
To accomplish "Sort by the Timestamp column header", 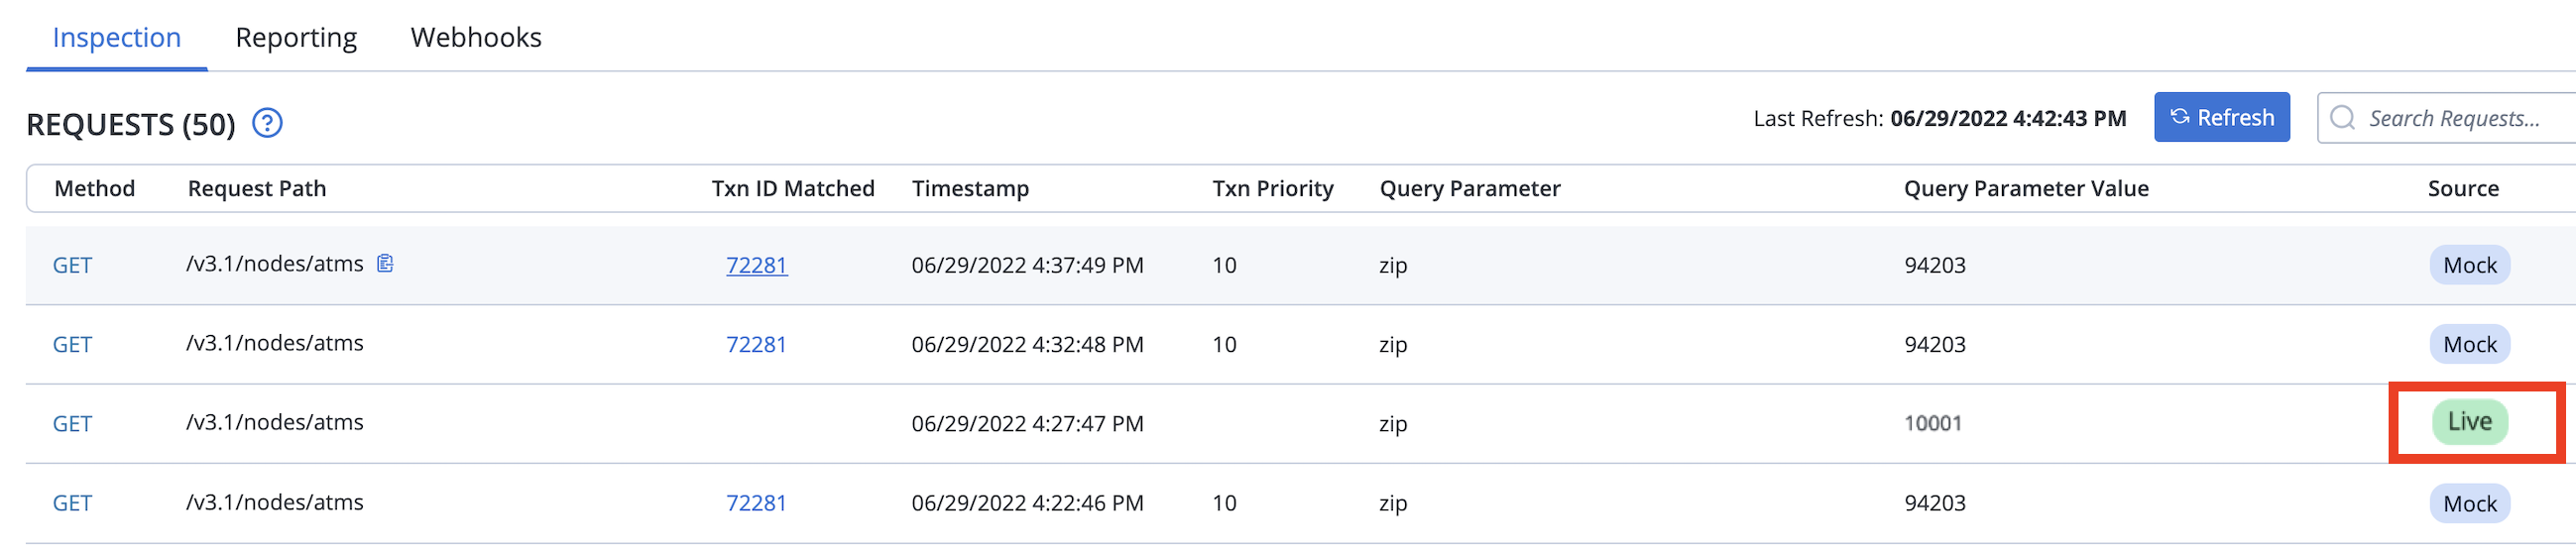I will 970,188.
